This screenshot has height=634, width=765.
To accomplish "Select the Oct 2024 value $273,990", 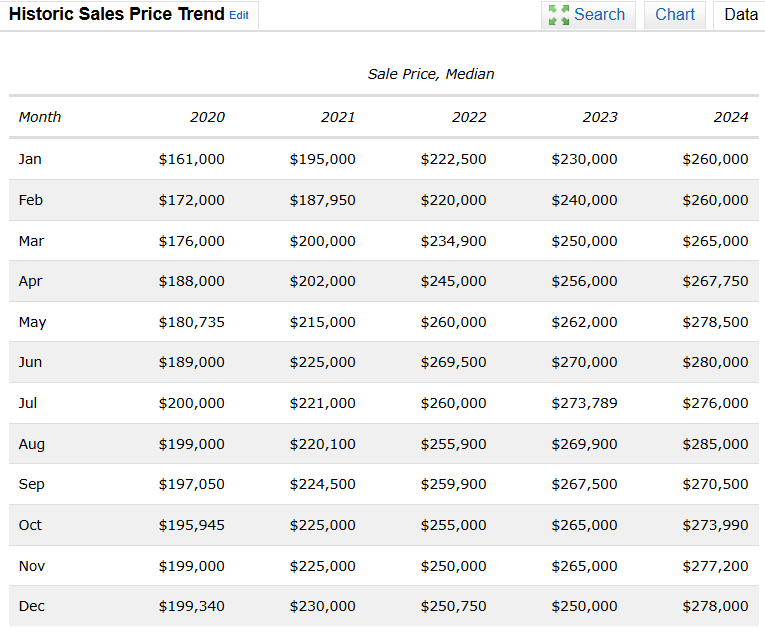I will coord(715,525).
